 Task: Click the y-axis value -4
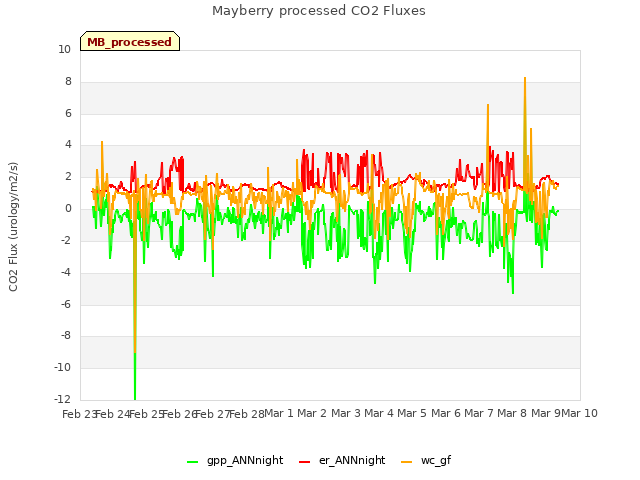click(x=66, y=272)
